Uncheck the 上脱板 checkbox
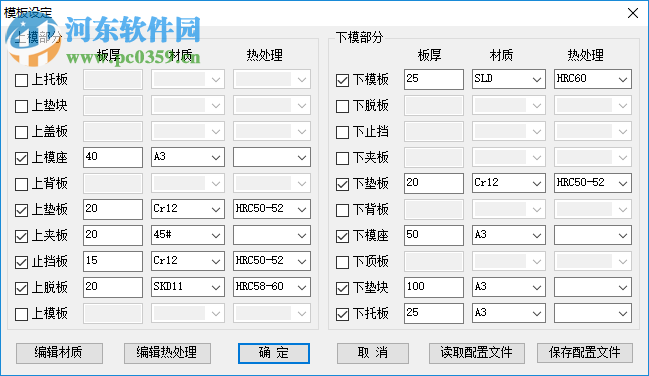Viewport: 649px width, 376px height. tap(21, 288)
